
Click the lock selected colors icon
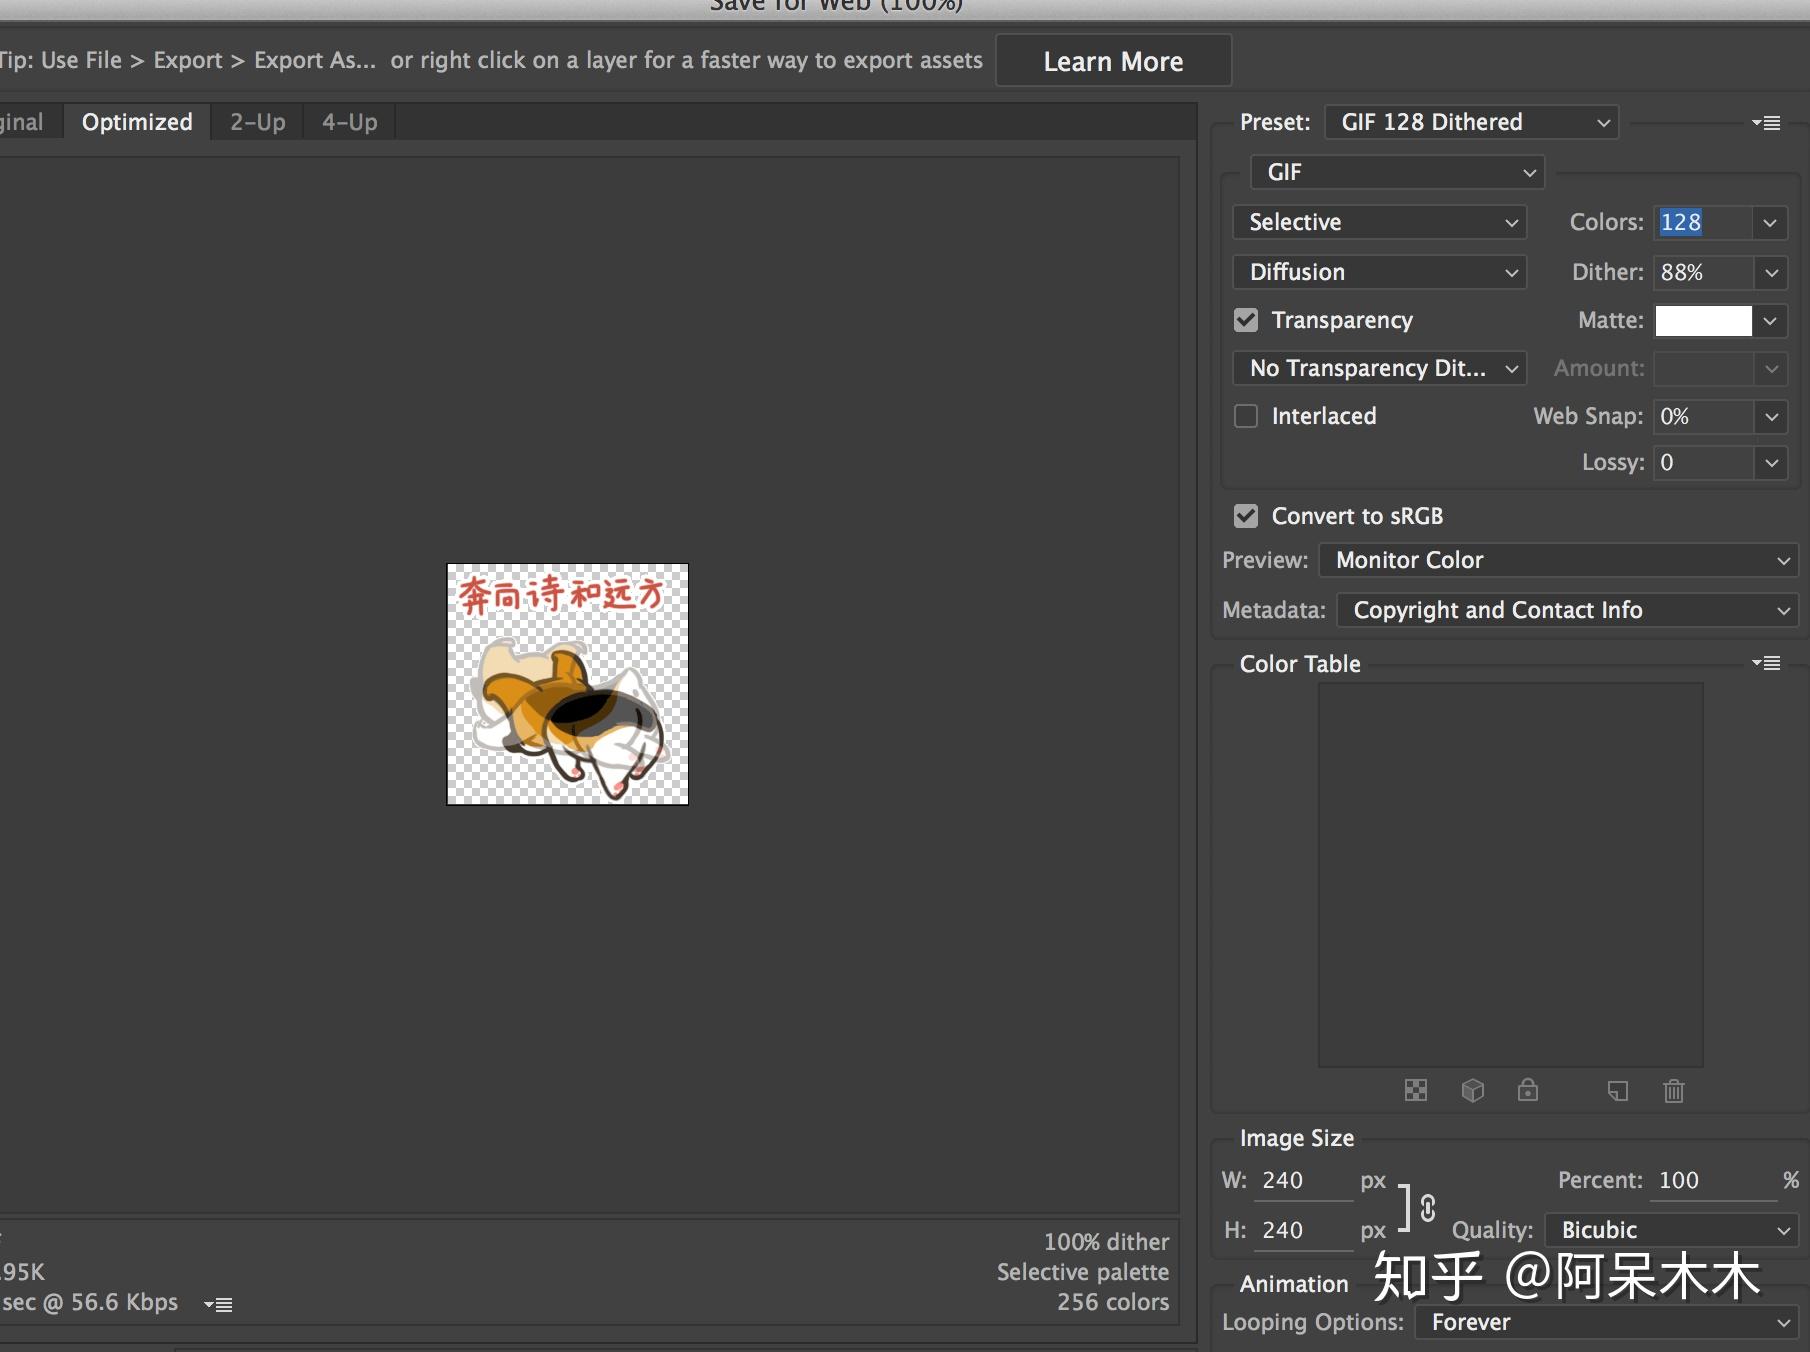point(1528,1090)
